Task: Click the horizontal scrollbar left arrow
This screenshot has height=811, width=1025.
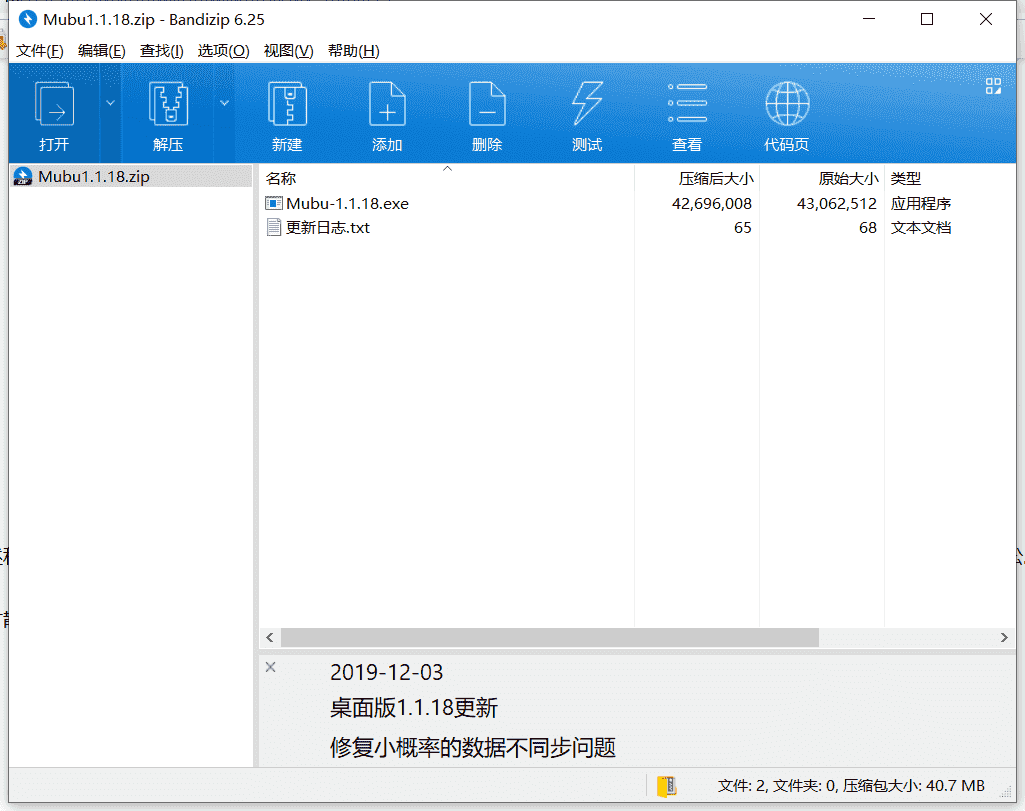Action: 269,637
